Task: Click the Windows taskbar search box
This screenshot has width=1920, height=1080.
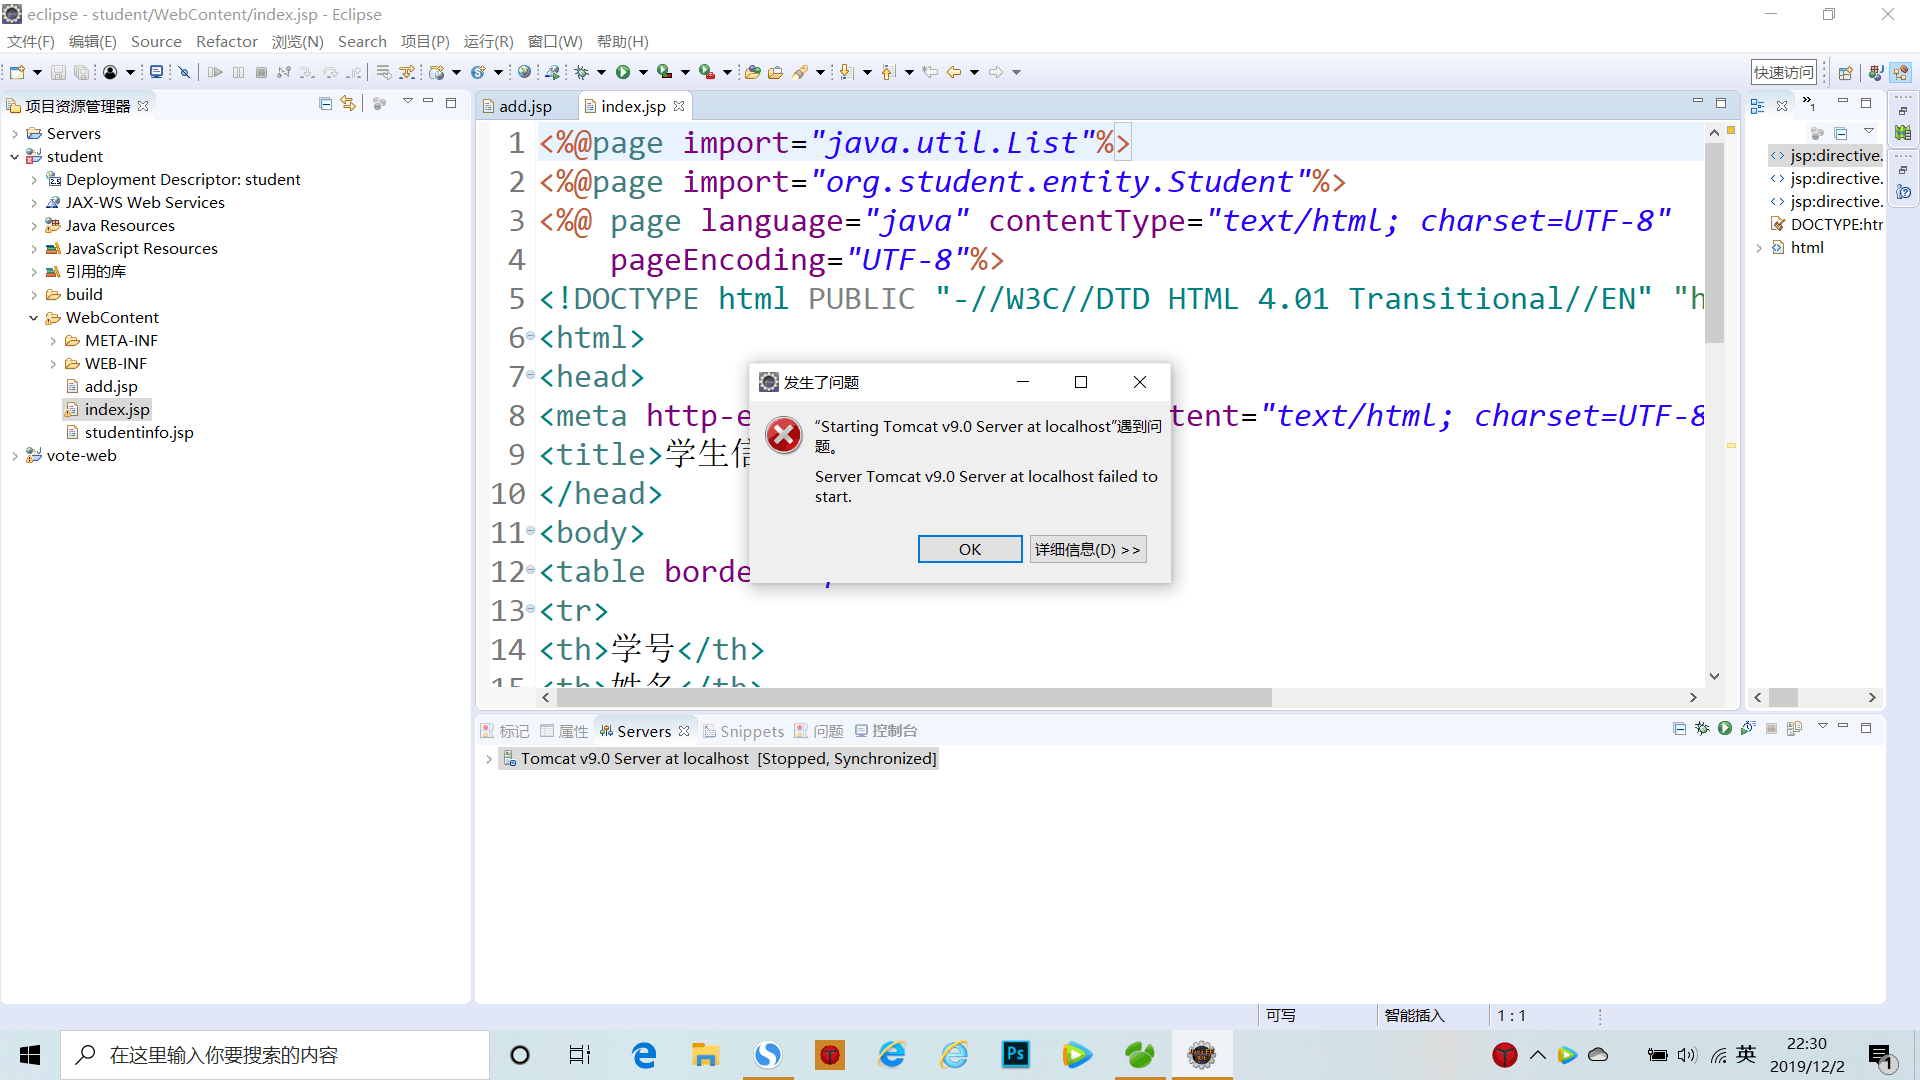Action: [275, 1055]
